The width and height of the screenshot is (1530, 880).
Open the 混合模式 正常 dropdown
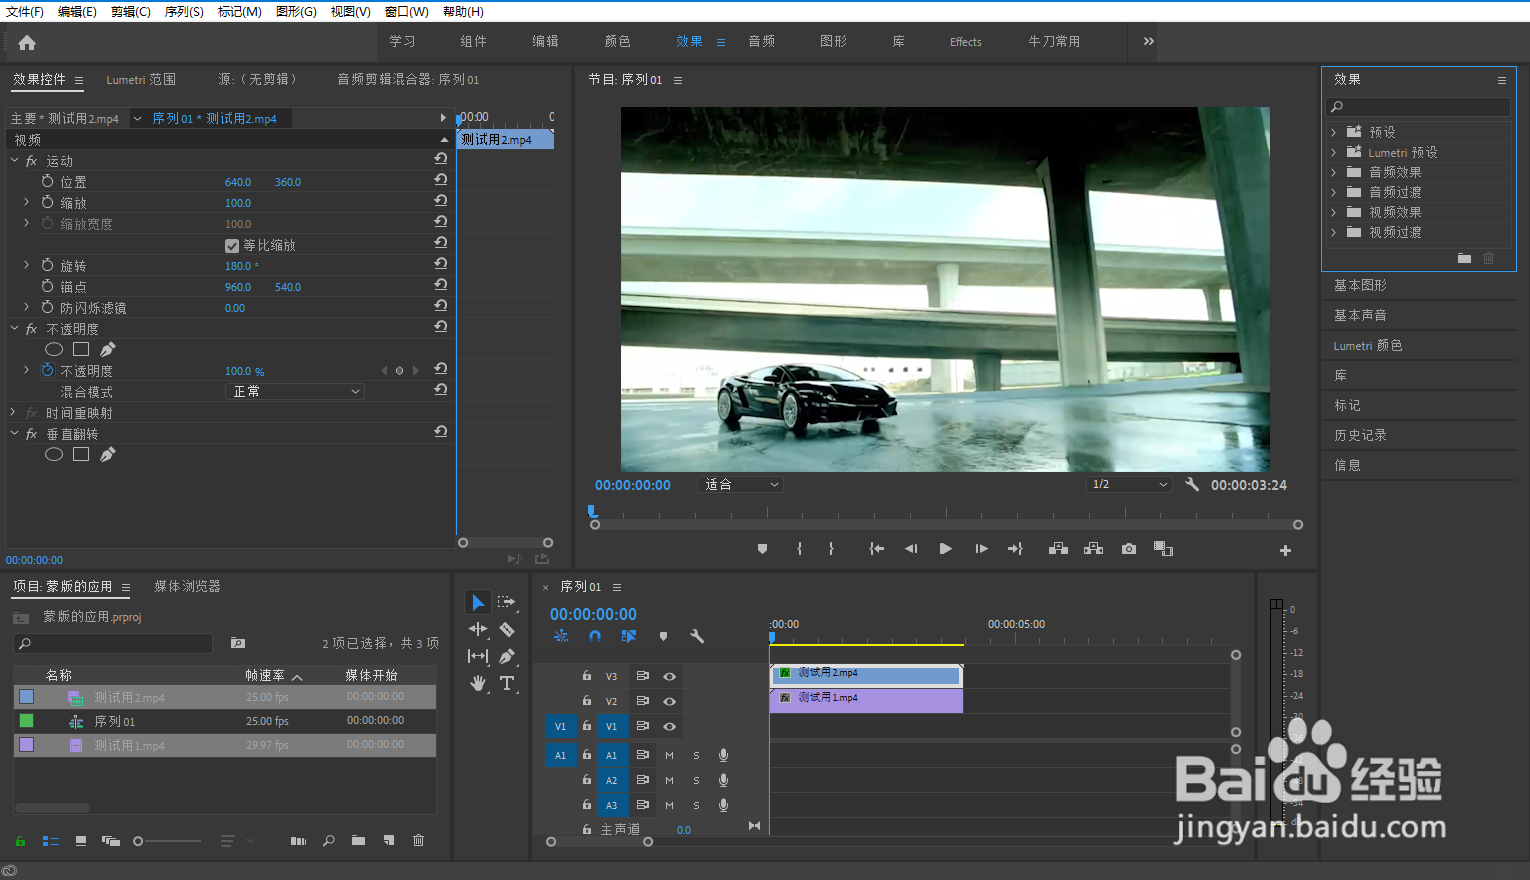tap(295, 391)
